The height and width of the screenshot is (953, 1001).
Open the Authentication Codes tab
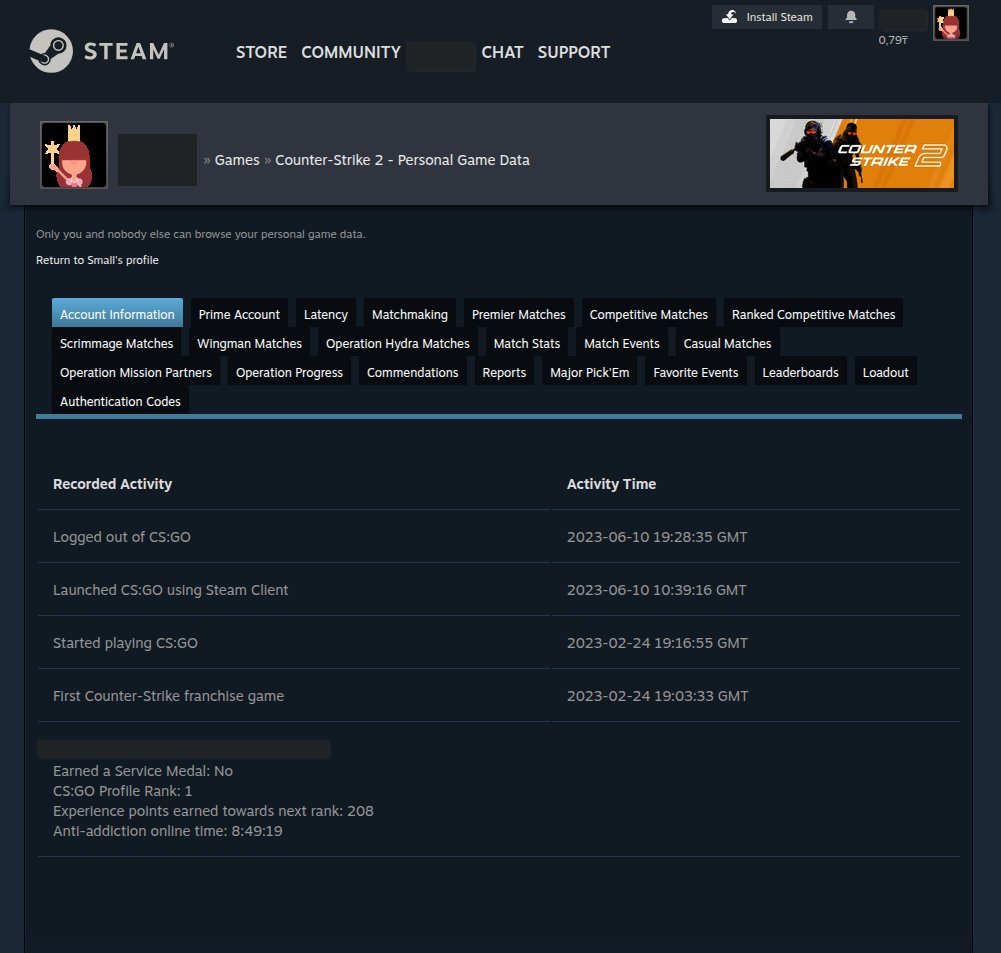click(x=120, y=401)
